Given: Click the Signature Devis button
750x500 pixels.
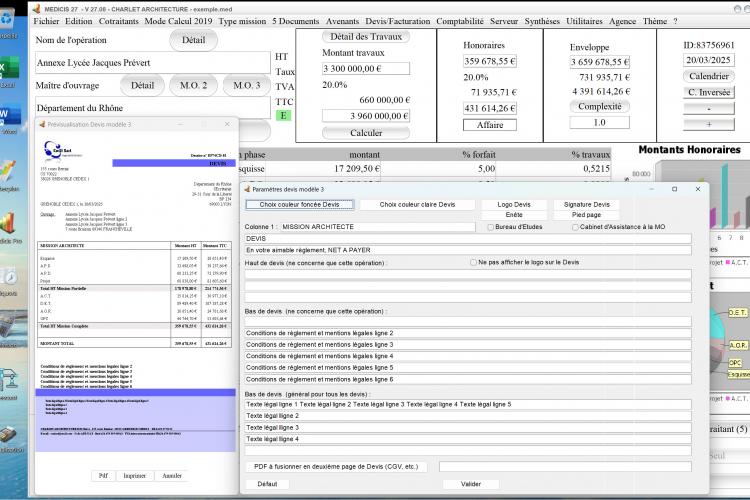Looking at the screenshot, I should (586, 205).
